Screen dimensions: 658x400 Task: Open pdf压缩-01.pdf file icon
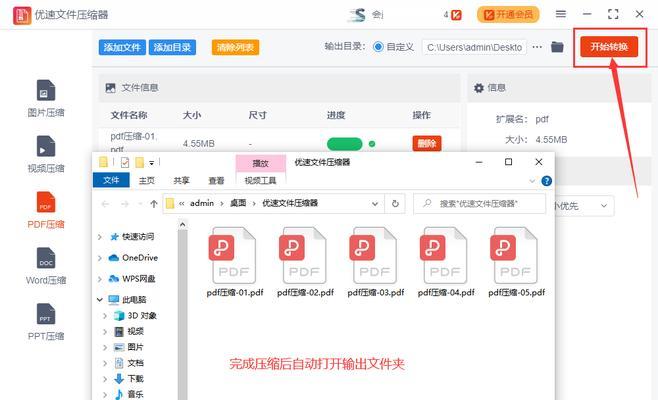point(235,256)
